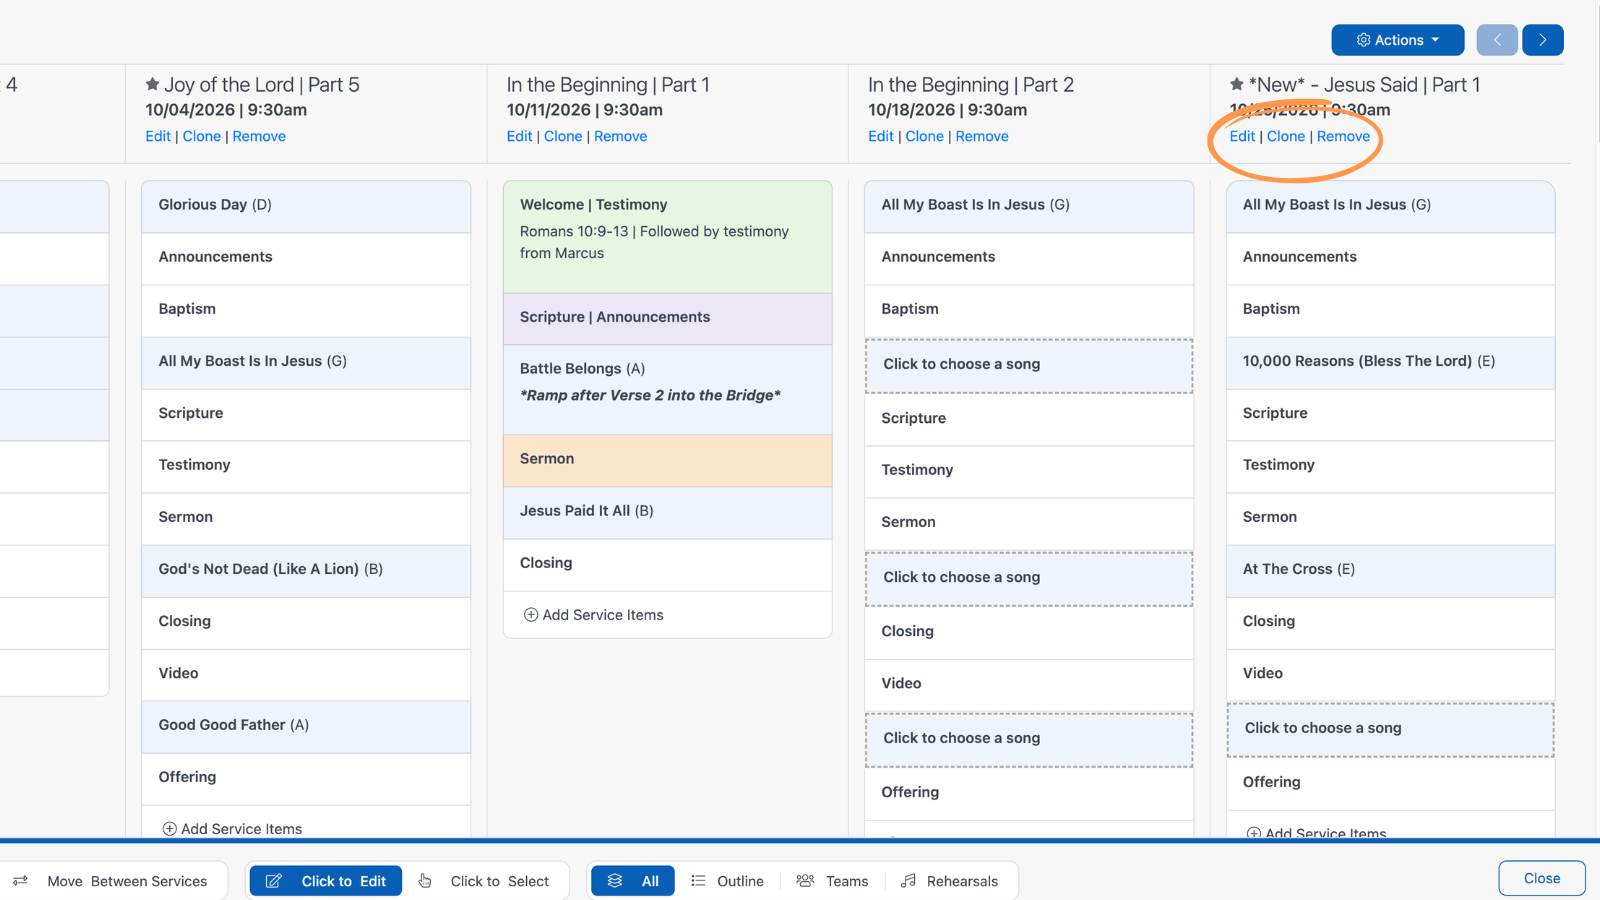The image size is (1600, 900).
Task: Edit In the Beginning Part 1 plan
Action: (x=519, y=136)
